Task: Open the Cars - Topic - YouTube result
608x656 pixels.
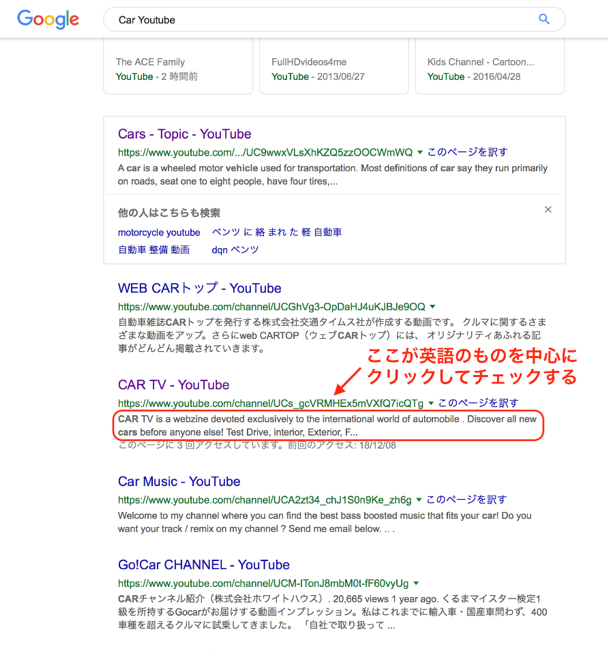Action: click(x=185, y=134)
